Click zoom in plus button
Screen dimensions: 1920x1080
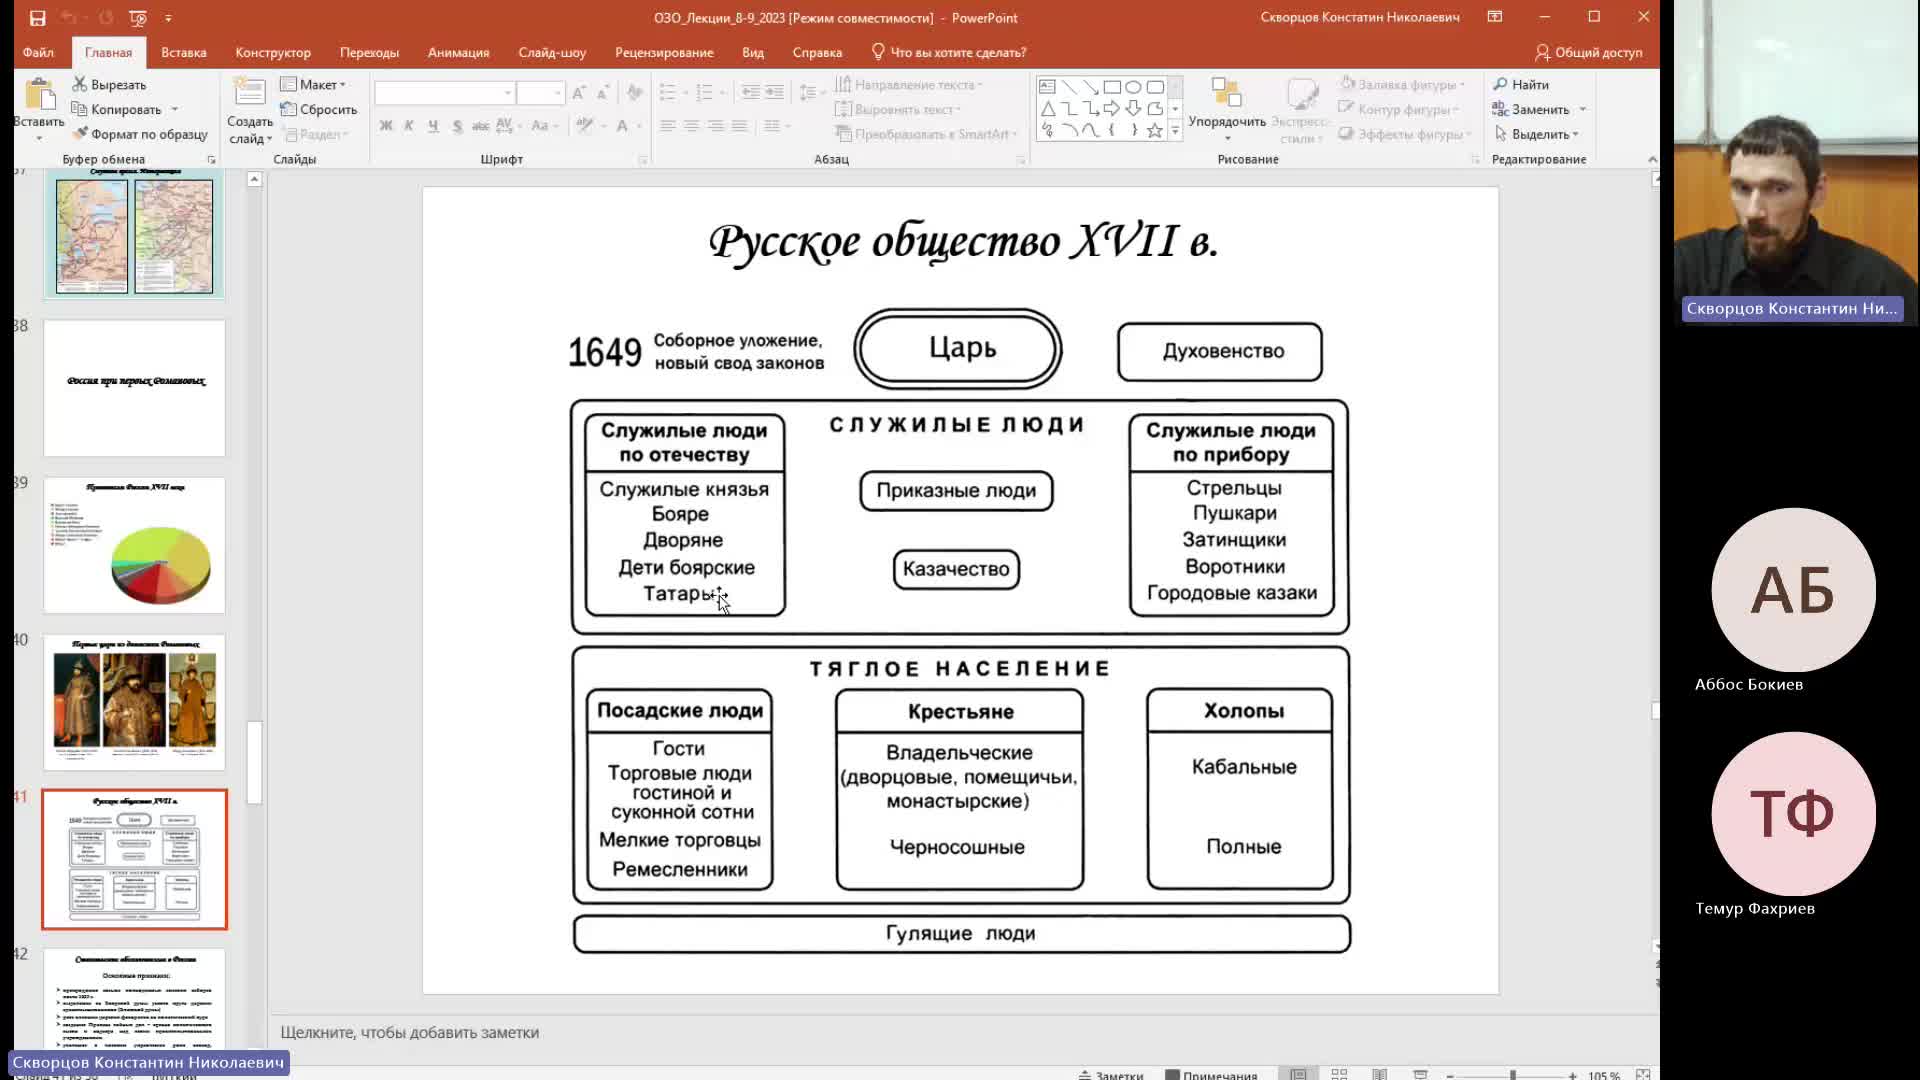pos(1573,1075)
